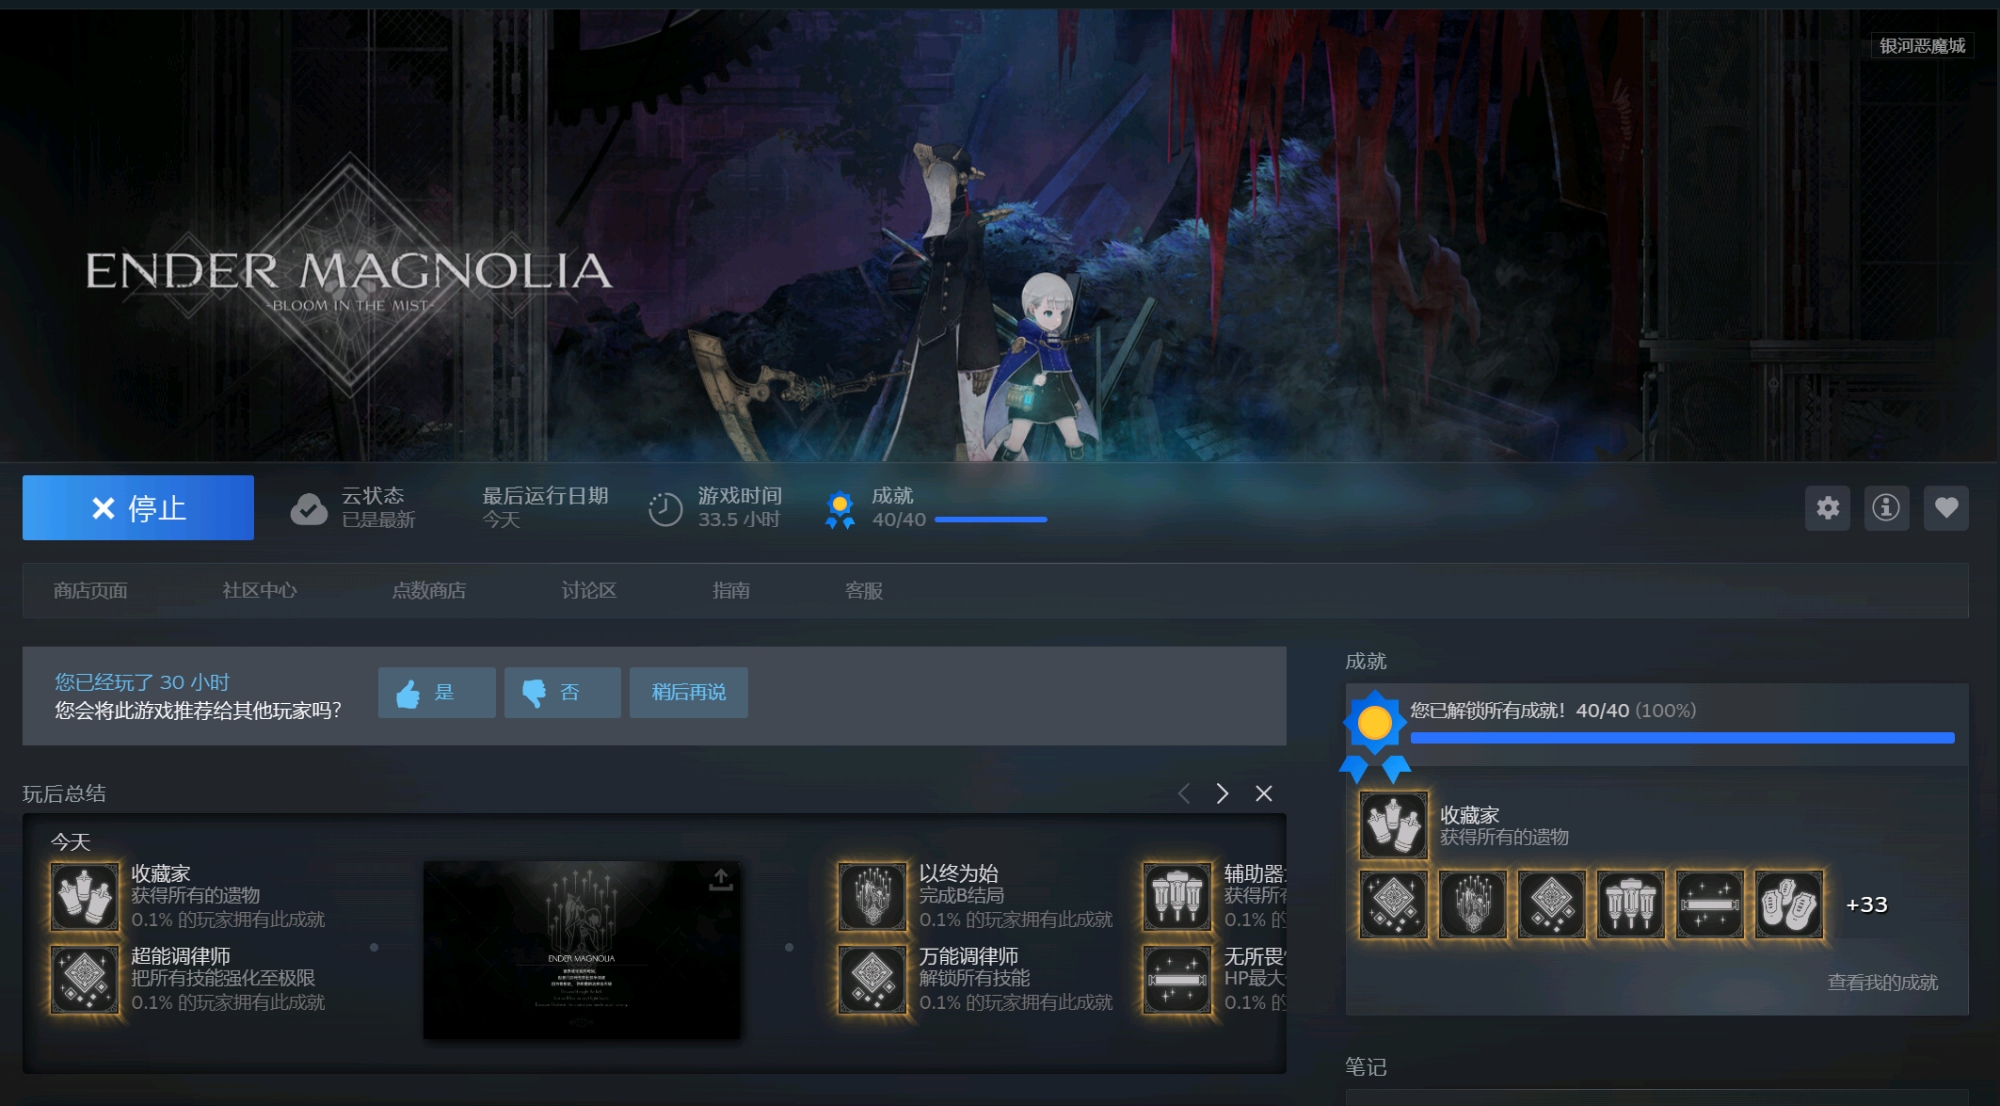Click the 成就 panel heading
Screen dimensions: 2000x1106
[1366, 661]
